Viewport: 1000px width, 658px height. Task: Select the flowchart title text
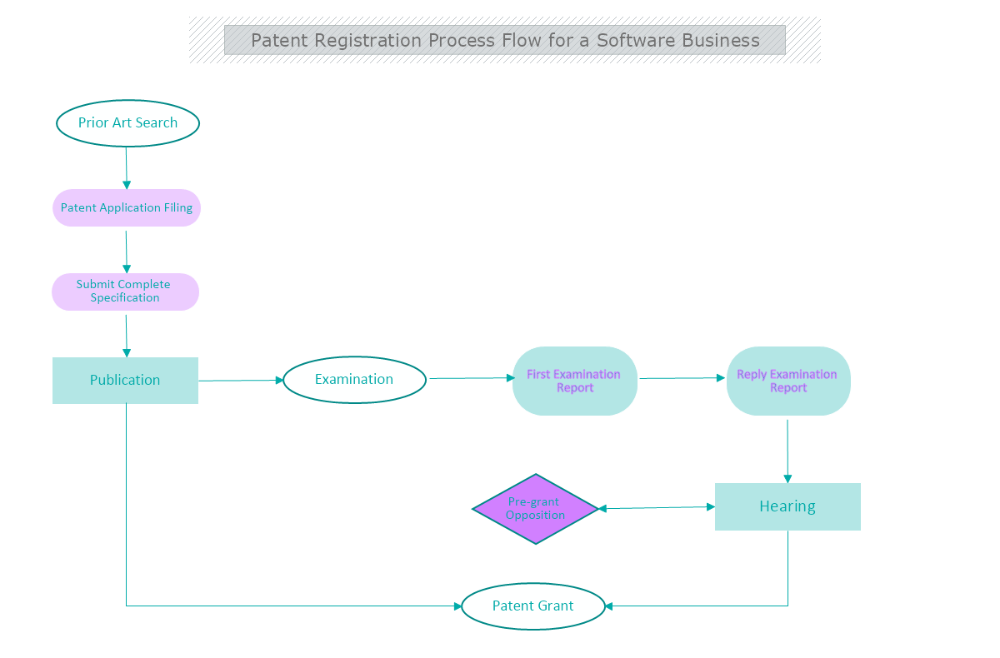pos(505,40)
